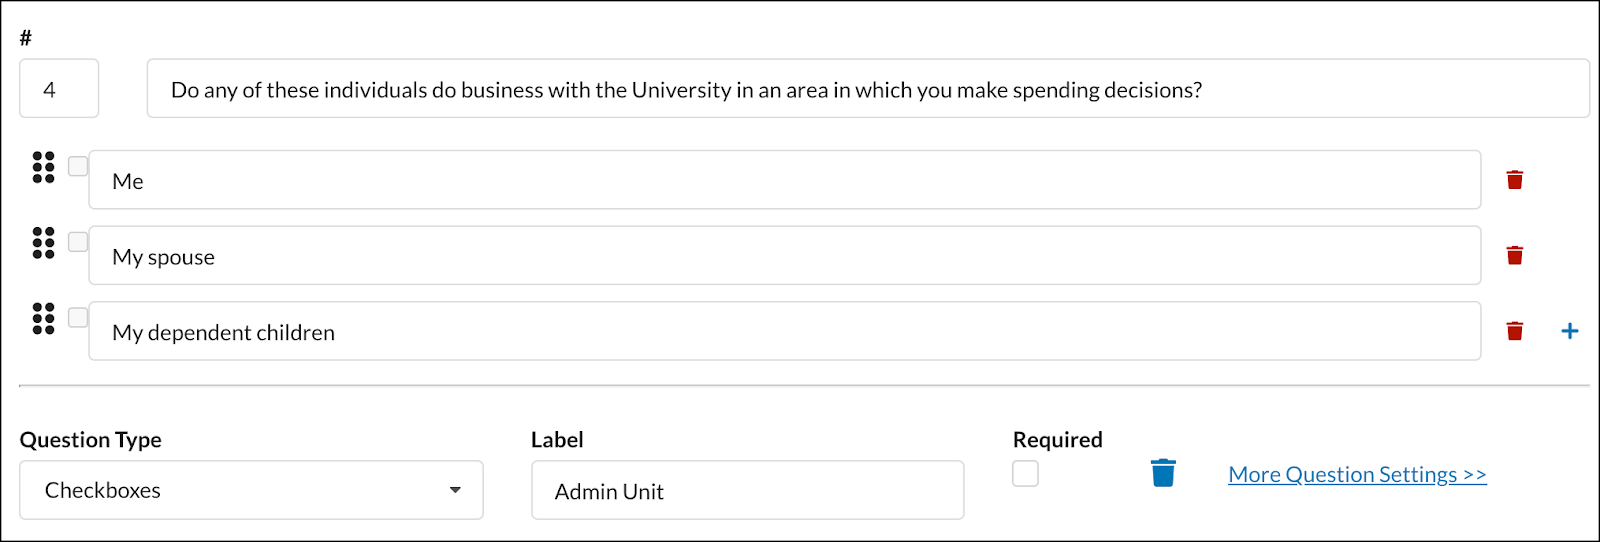Grab the drag handle beside "Me"
This screenshot has width=1600, height=542.
43,167
